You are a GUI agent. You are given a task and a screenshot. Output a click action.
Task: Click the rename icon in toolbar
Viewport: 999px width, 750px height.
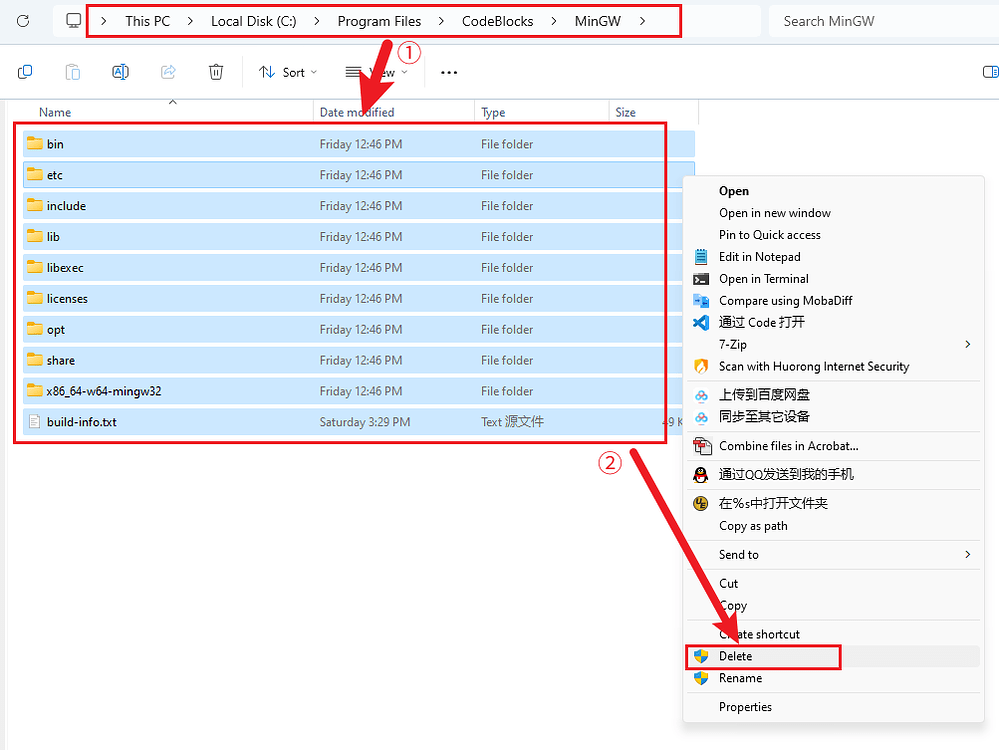120,72
